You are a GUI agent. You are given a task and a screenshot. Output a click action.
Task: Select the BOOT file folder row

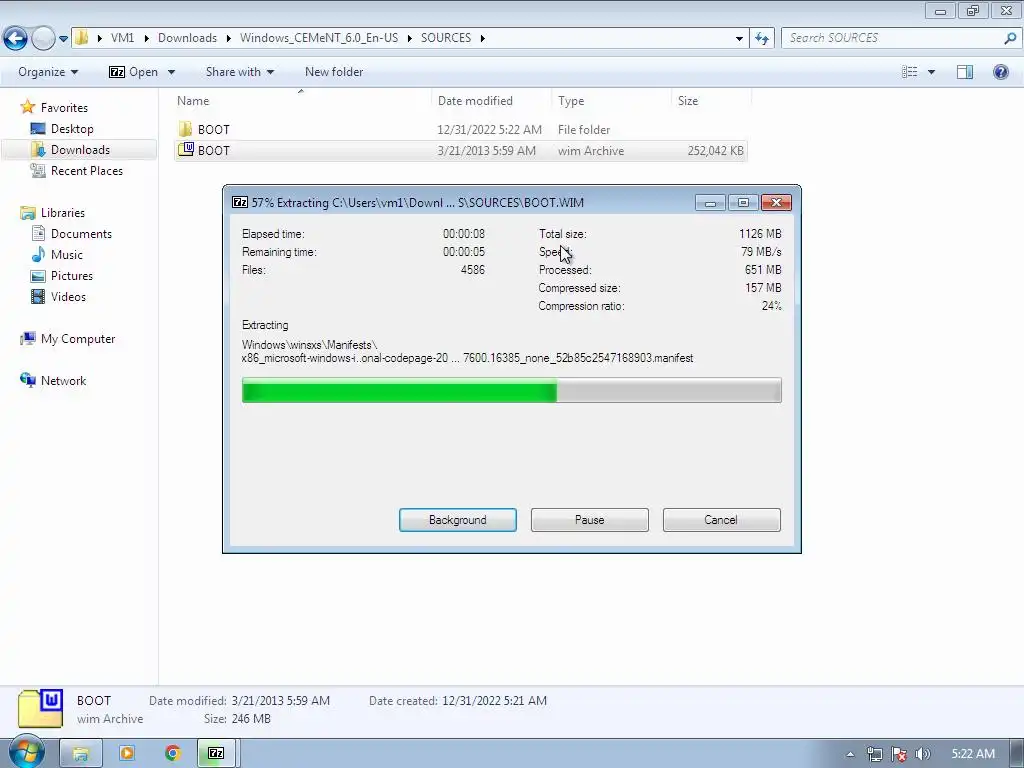[x=460, y=129]
